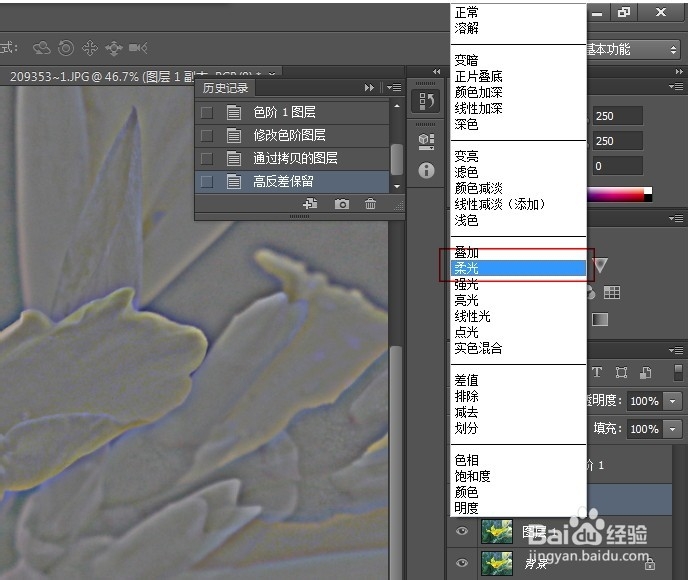Image resolution: width=688 pixels, height=580 pixels.
Task: Open History panel dock icon
Action: 426,101
